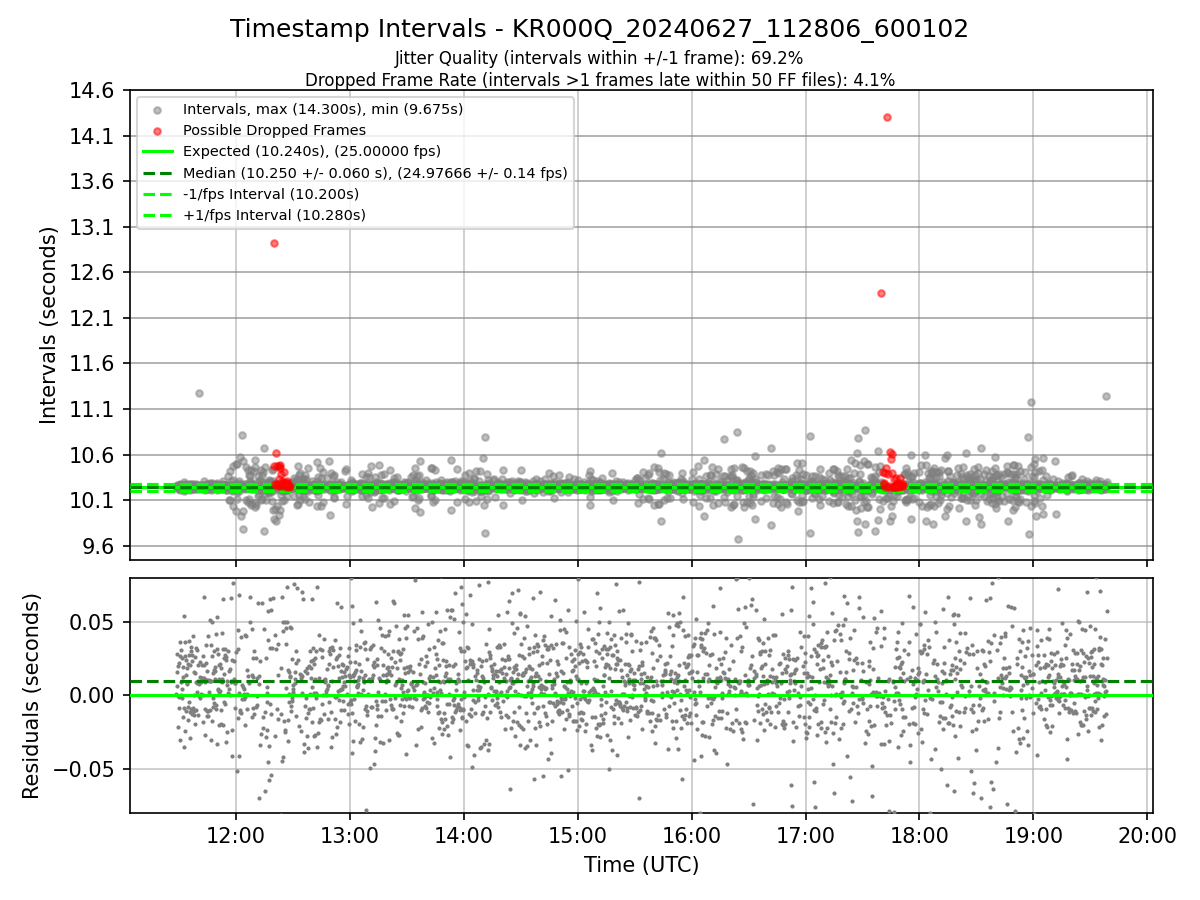The width and height of the screenshot is (1200, 900).
Task: Click the plot title "Timestamp Intervals - KR000Q_20240627_112806_600102"
Action: (599, 29)
